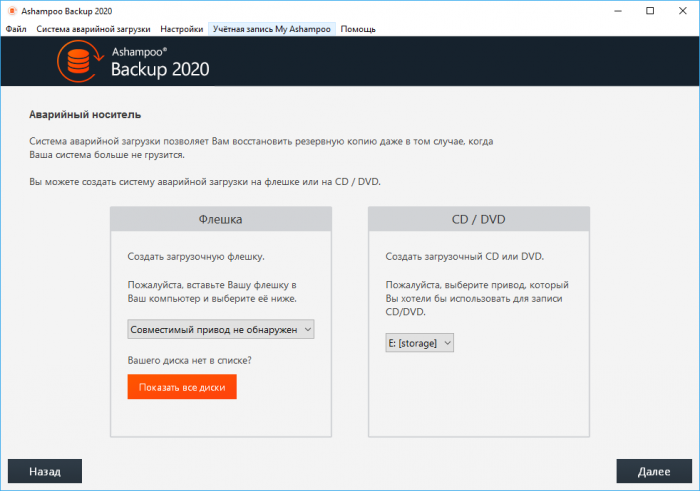Click the Ashampoo Backup 2020 title bar

(x=300, y=10)
